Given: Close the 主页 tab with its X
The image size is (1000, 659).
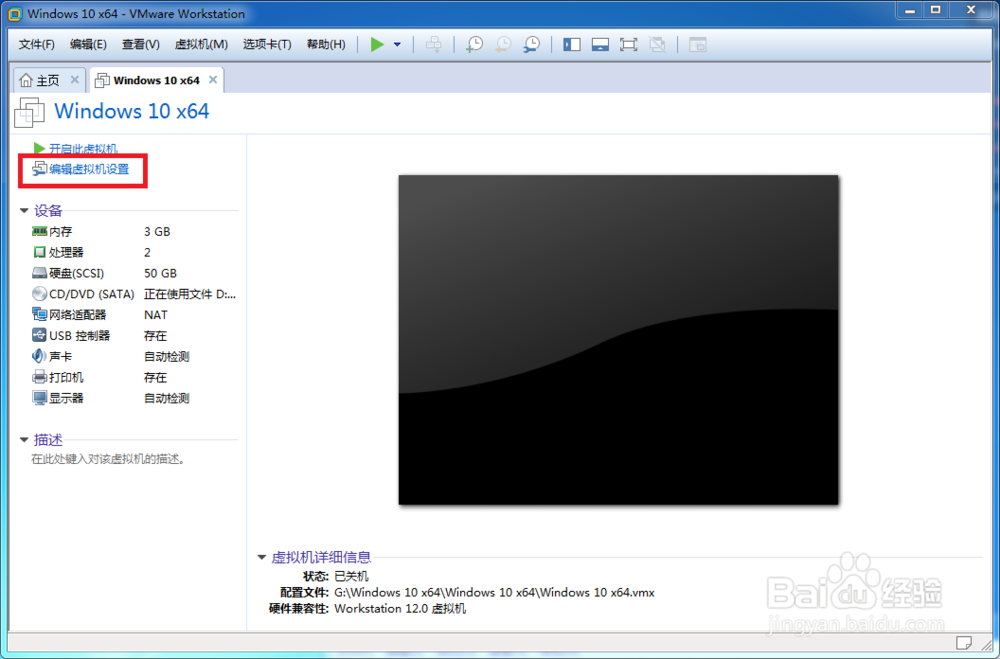Looking at the screenshot, I should pos(75,80).
